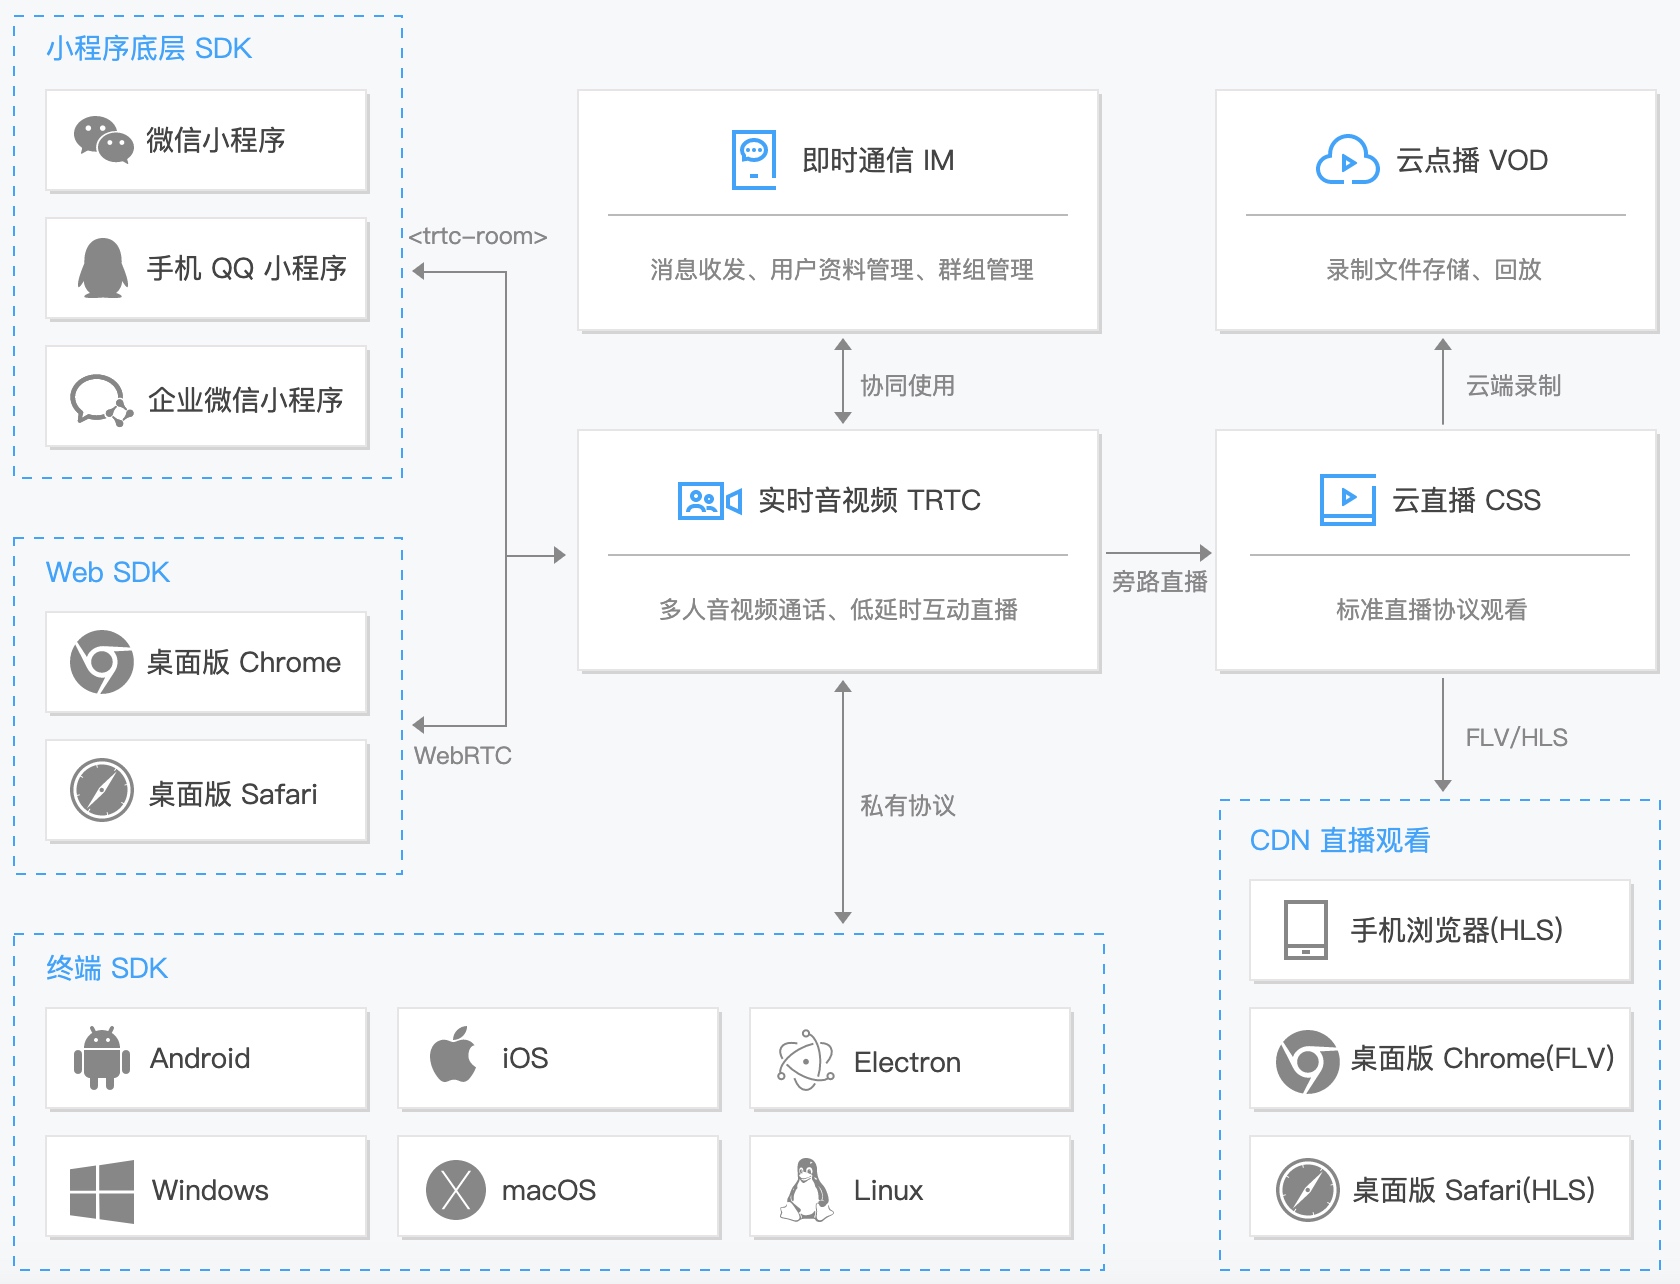Select the Linux label
The width and height of the screenshot is (1680, 1284).
pos(888,1190)
